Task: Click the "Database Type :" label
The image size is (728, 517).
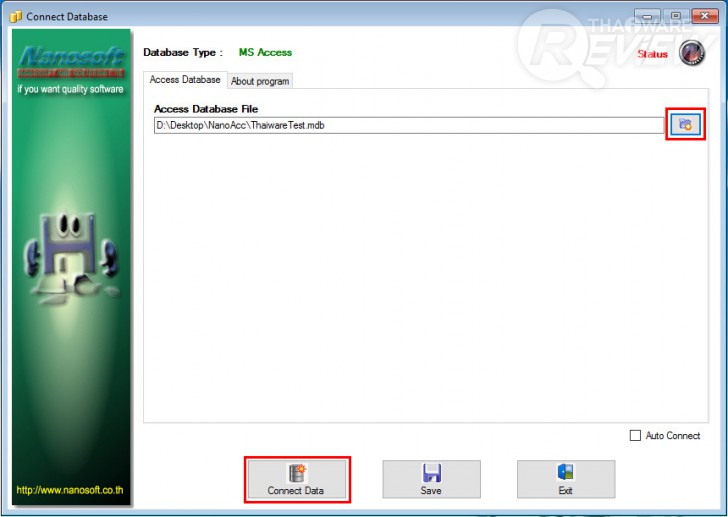Action: (183, 52)
